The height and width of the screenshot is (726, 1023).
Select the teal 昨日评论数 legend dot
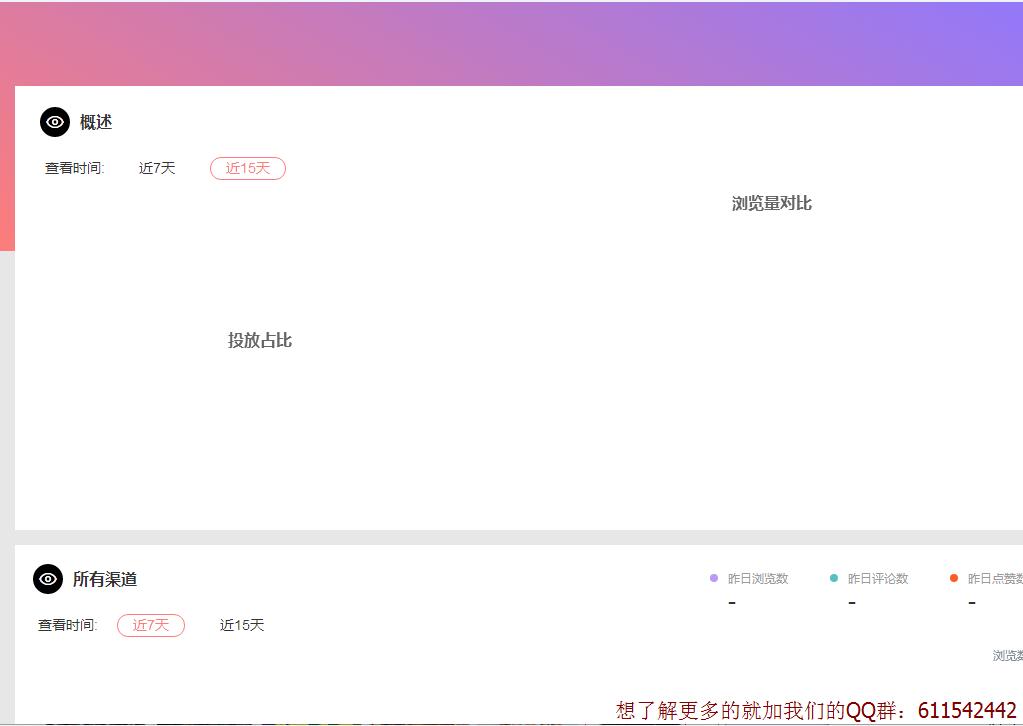pos(833,578)
